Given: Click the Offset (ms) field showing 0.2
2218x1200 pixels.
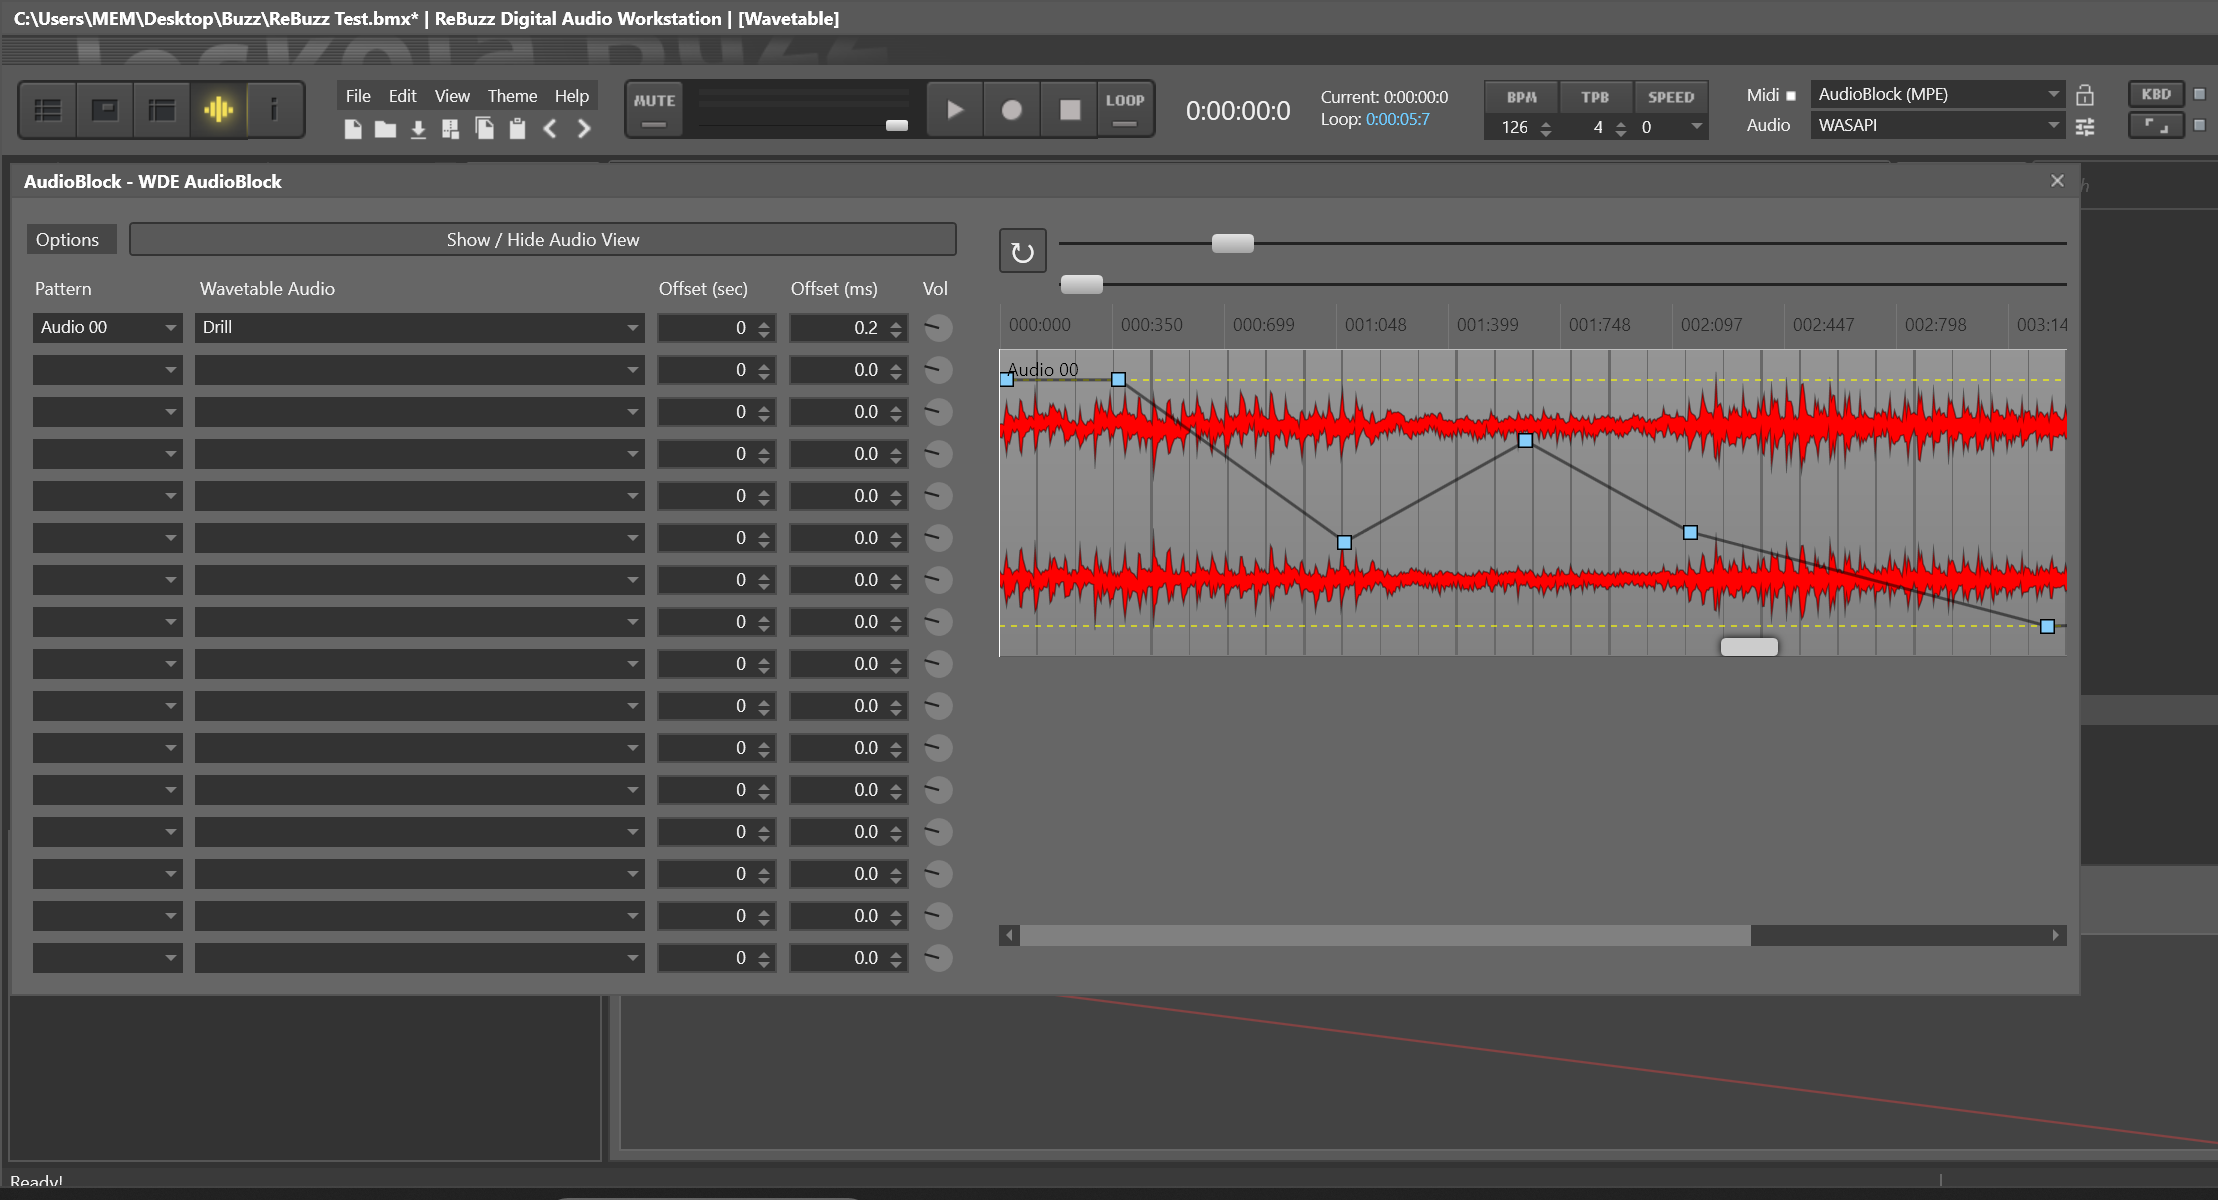Looking at the screenshot, I should coord(848,328).
